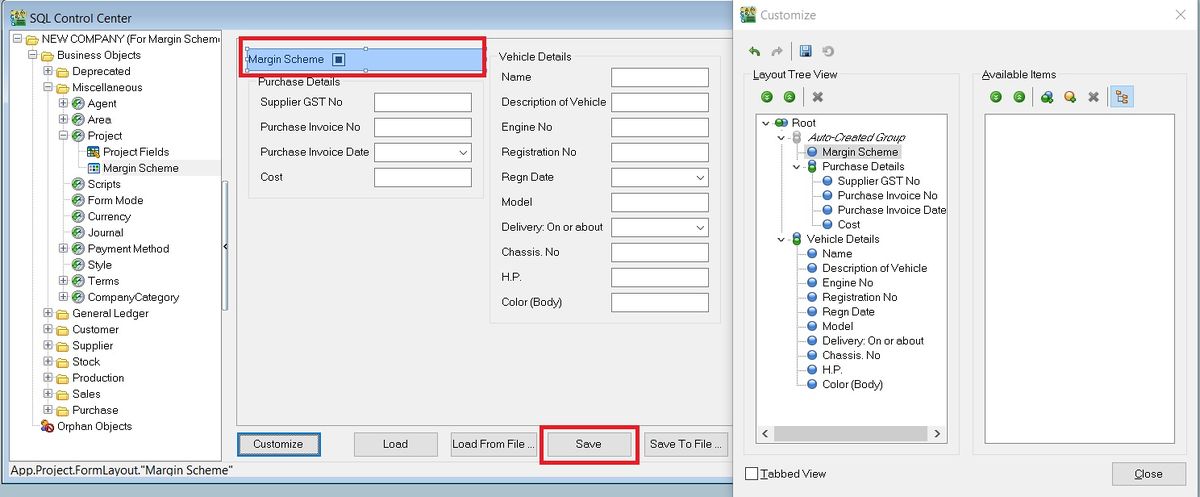Click delete X icon under Layout Tree View
This screenshot has width=1200, height=497.
817,97
